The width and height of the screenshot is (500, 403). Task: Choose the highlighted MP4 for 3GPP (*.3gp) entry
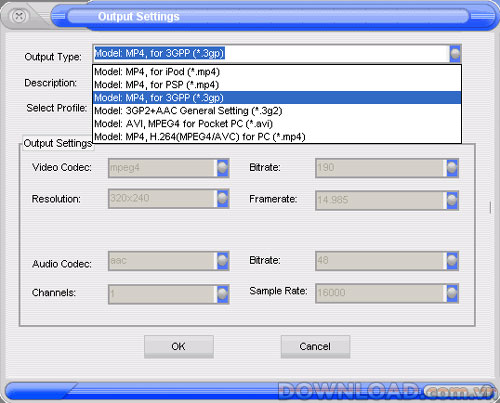point(277,98)
